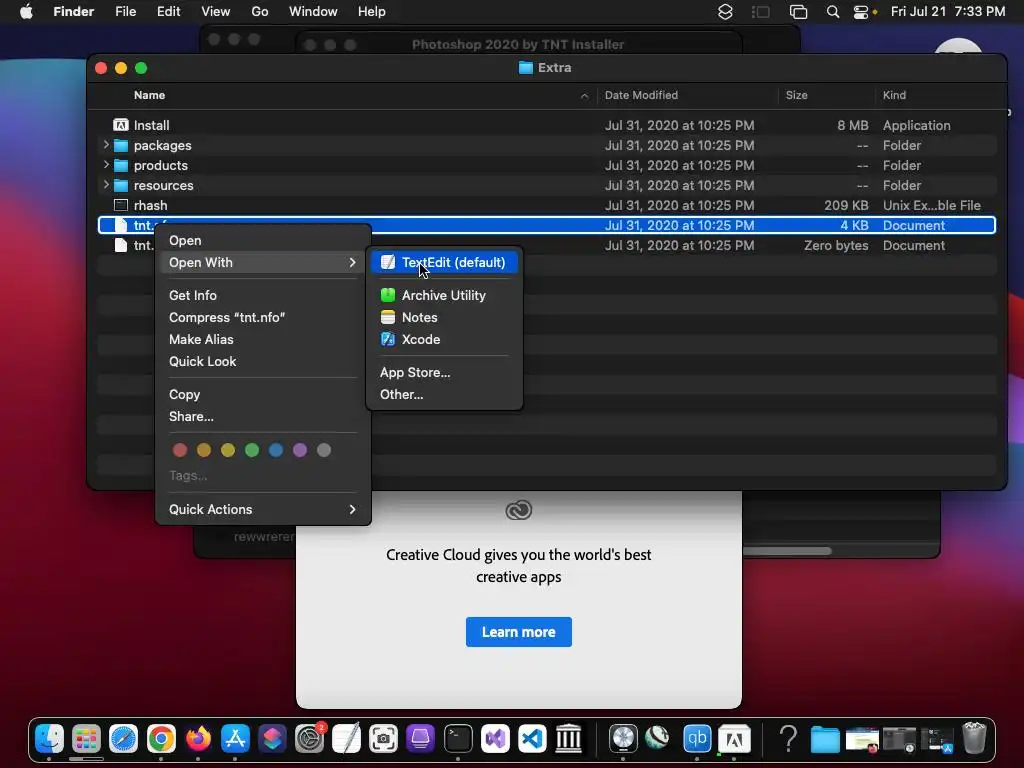Select Compress "tnt.nfo"

263,317
